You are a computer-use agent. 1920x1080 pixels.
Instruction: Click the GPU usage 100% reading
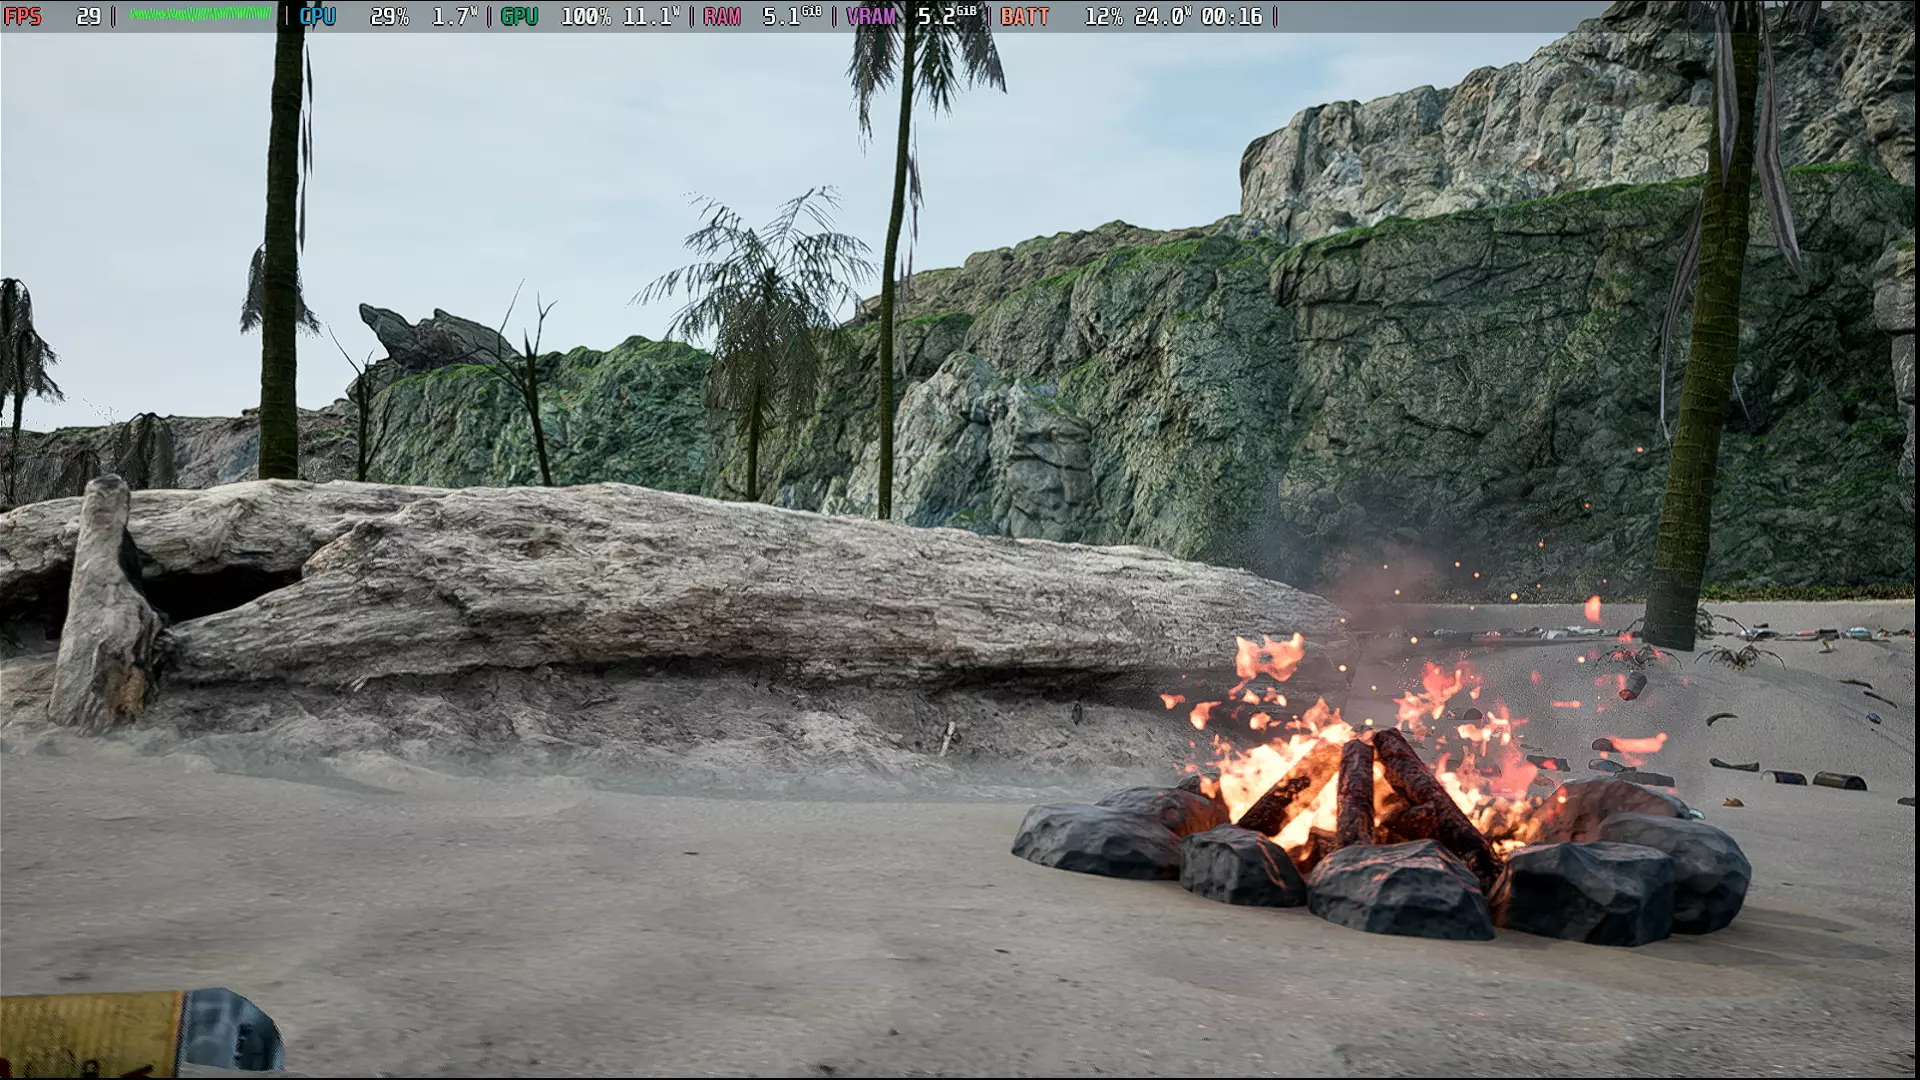[585, 16]
